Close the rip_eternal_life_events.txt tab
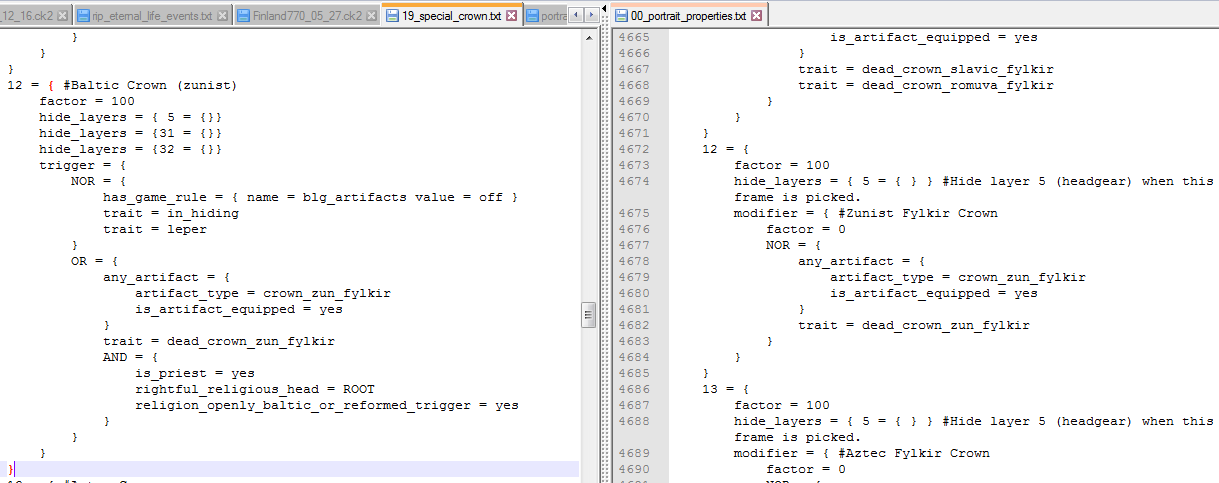Viewport: 1219px width, 483px height. tap(223, 16)
